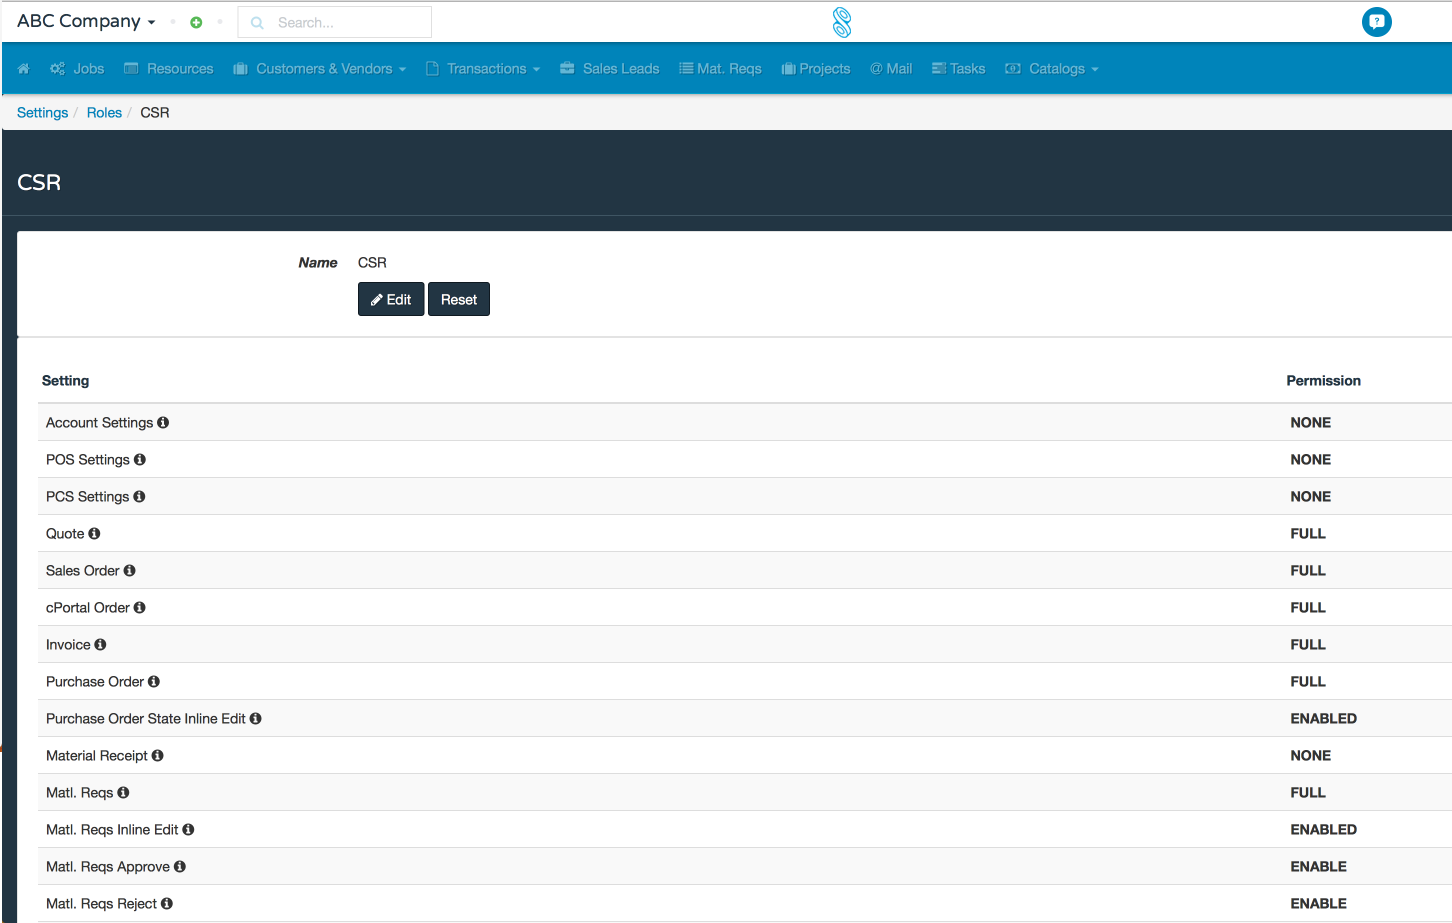Click the info icon beside Account Settings

(163, 423)
